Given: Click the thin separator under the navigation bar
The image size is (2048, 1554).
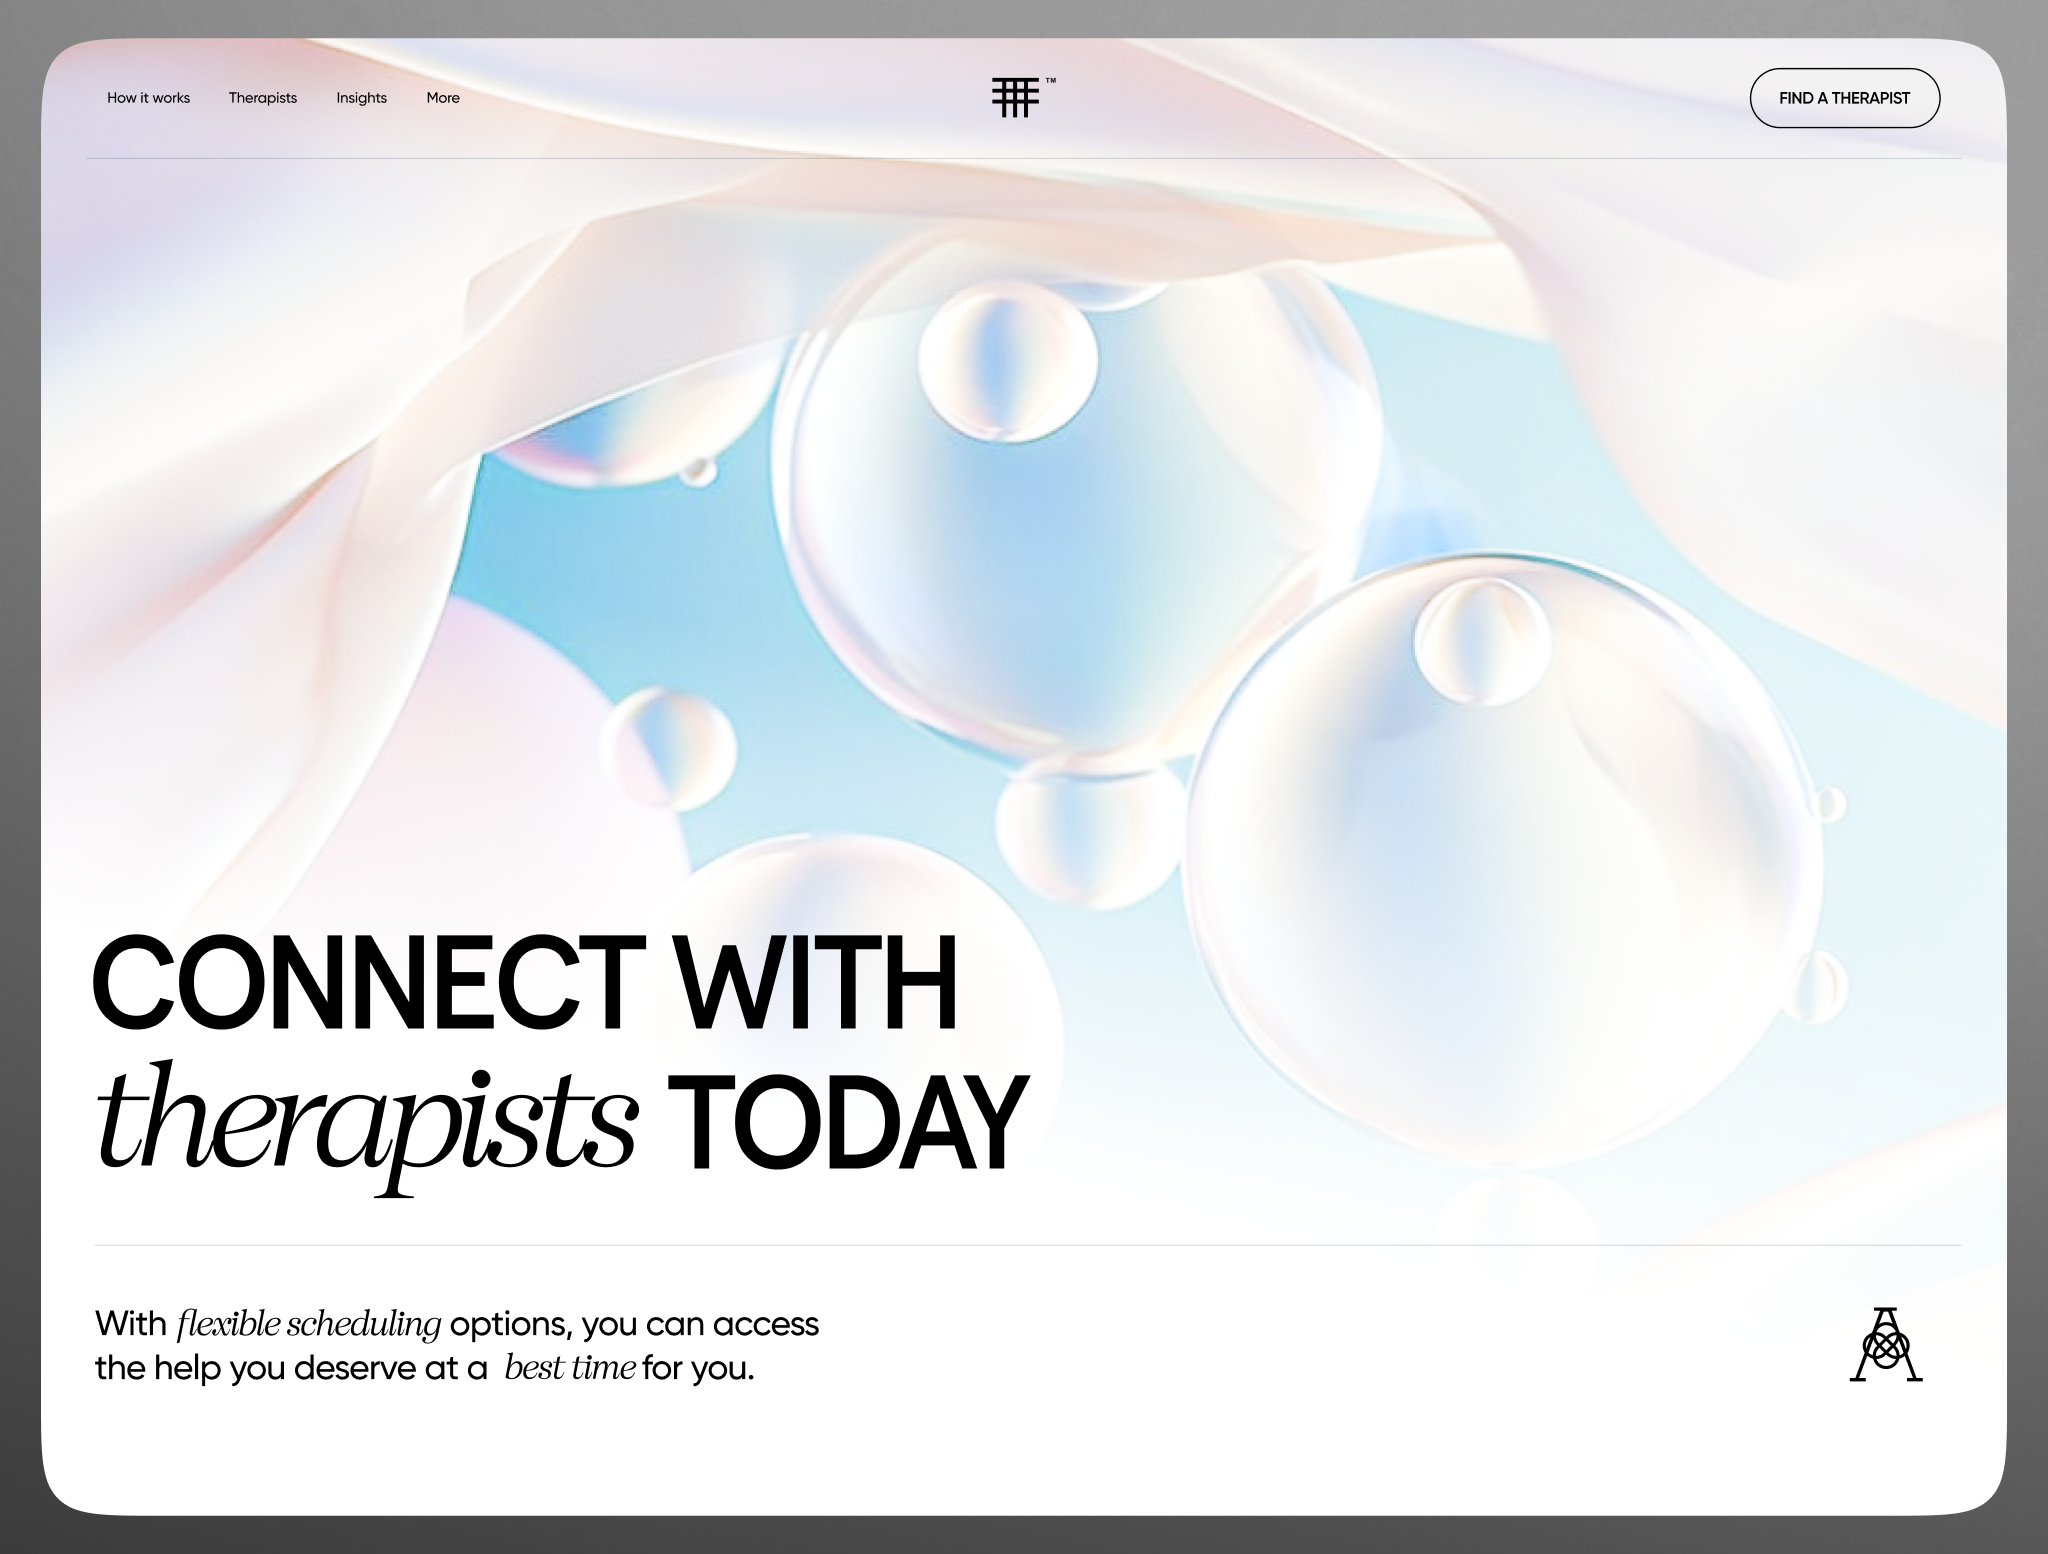Looking at the screenshot, I should click(1024, 157).
